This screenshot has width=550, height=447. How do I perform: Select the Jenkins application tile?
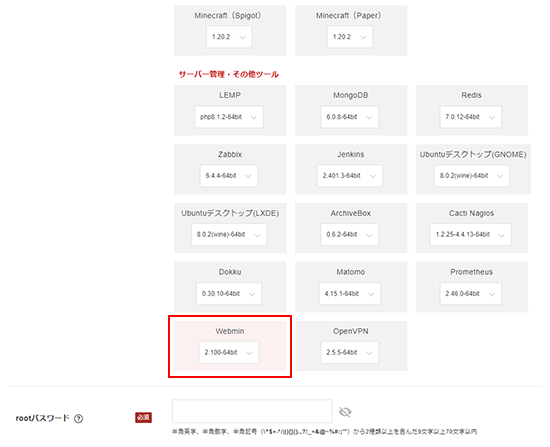coord(351,169)
